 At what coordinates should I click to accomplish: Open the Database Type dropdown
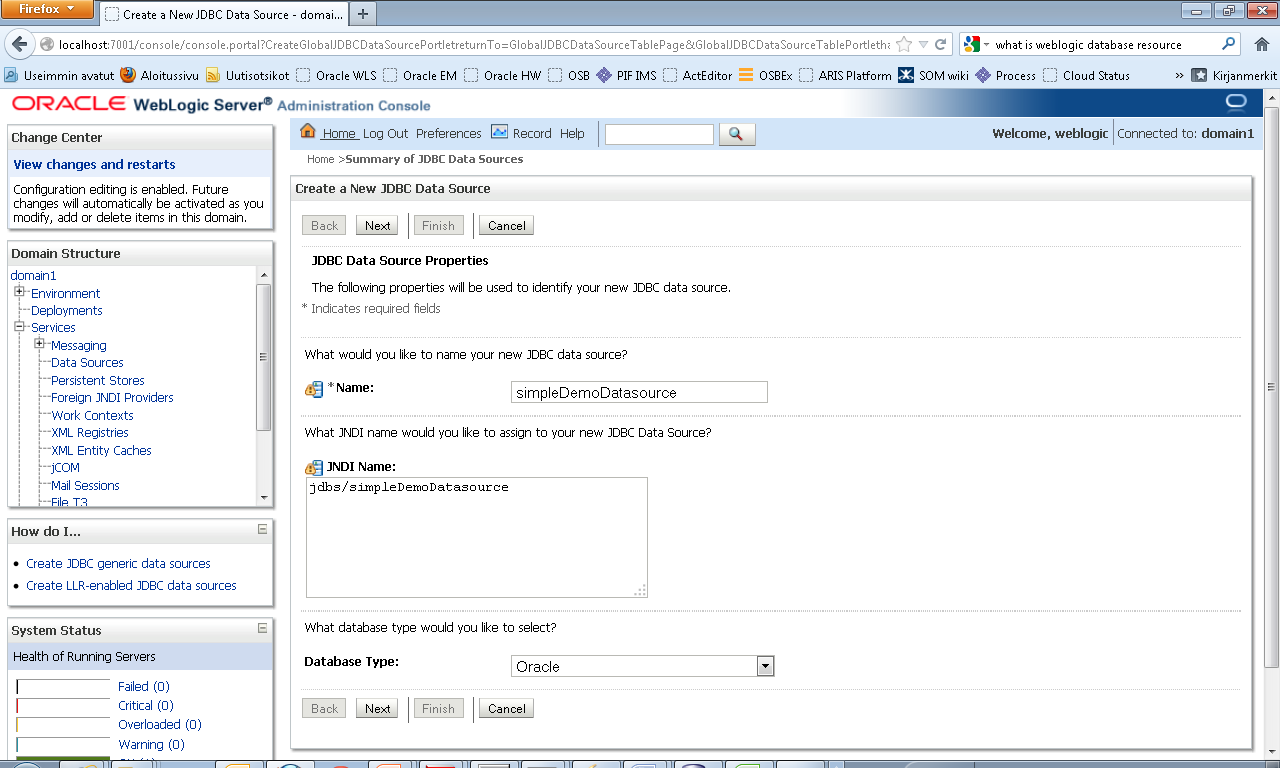pyautogui.click(x=765, y=665)
